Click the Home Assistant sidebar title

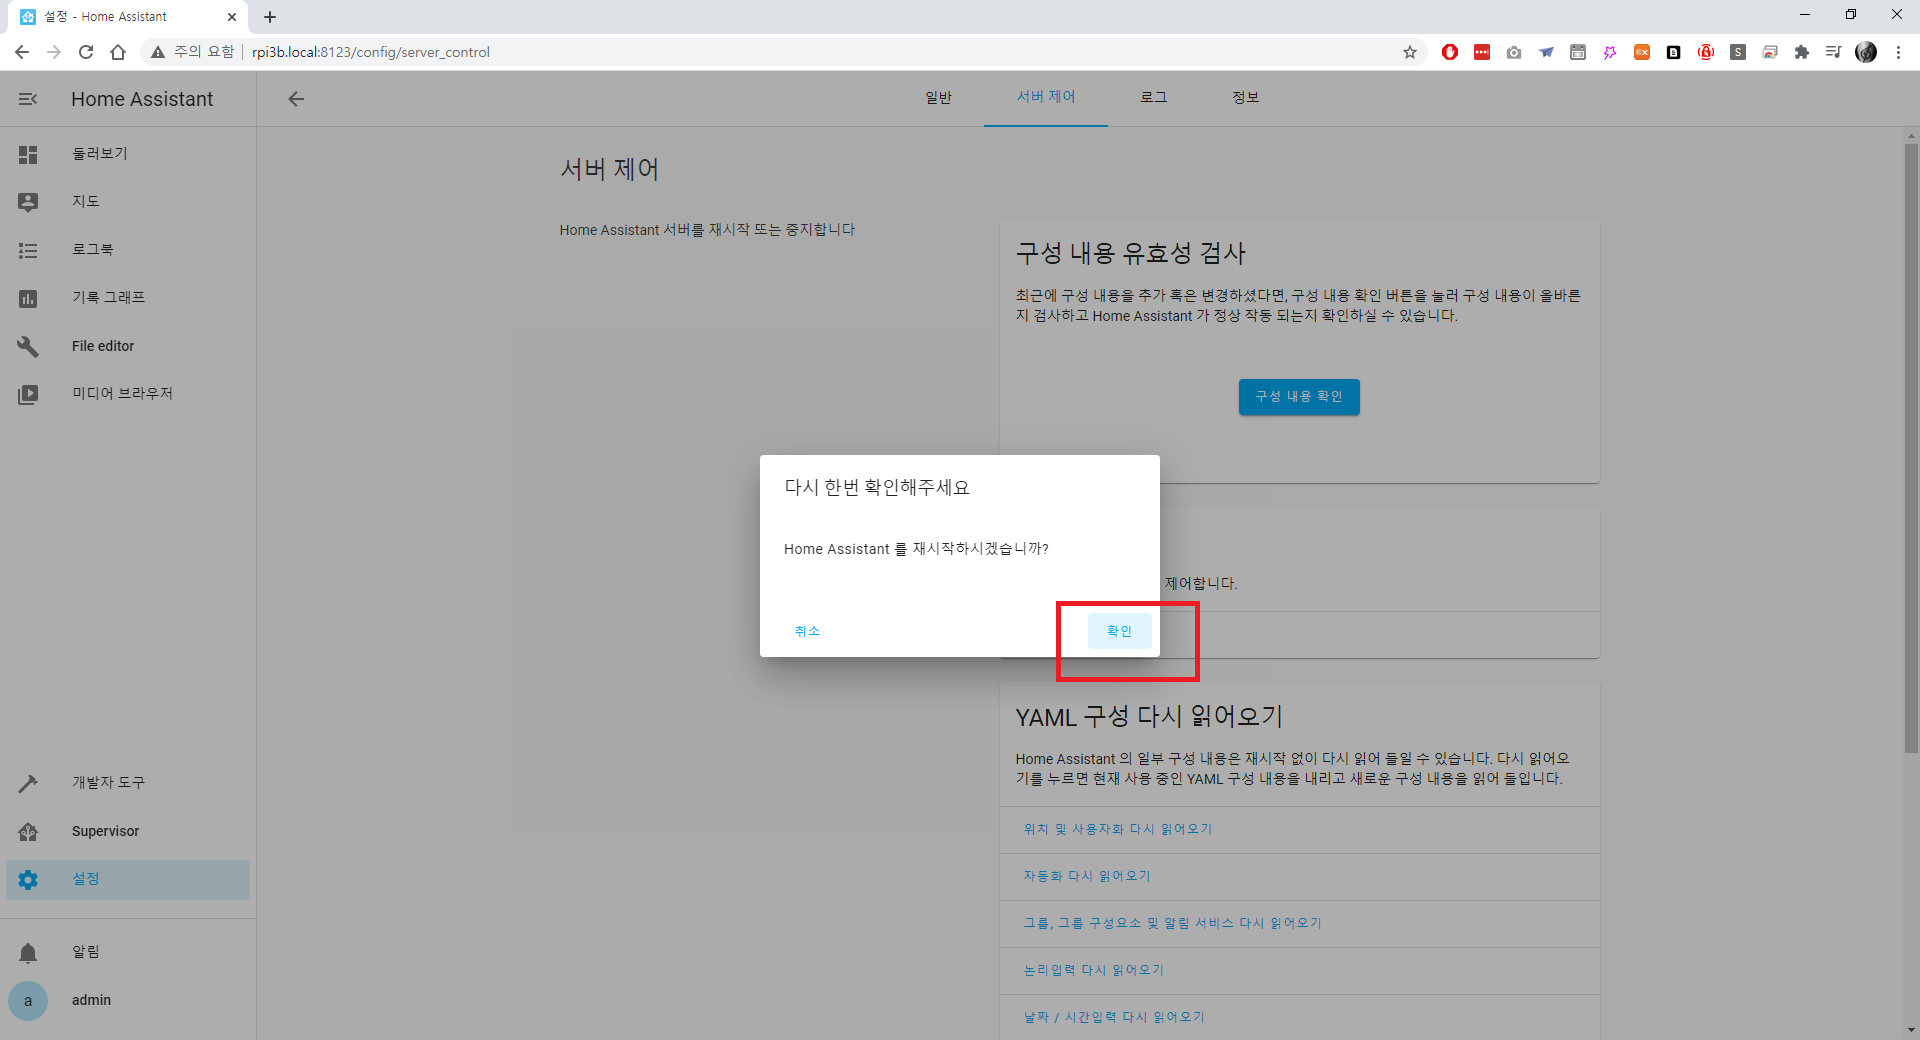[x=142, y=99]
